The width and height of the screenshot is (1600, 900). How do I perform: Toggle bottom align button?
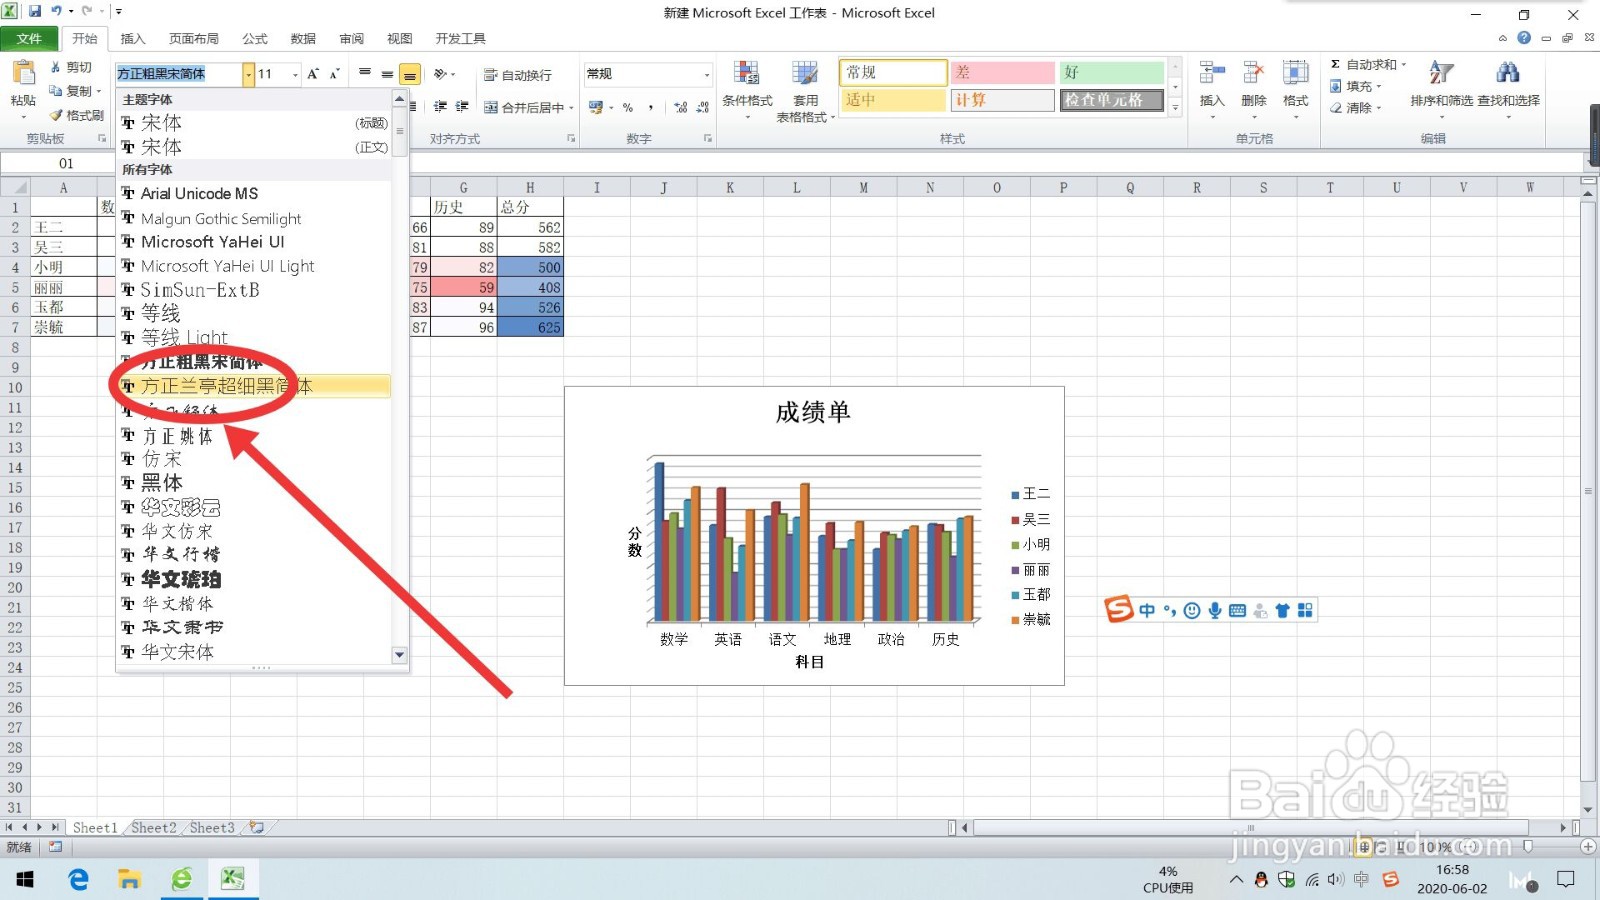coord(409,75)
